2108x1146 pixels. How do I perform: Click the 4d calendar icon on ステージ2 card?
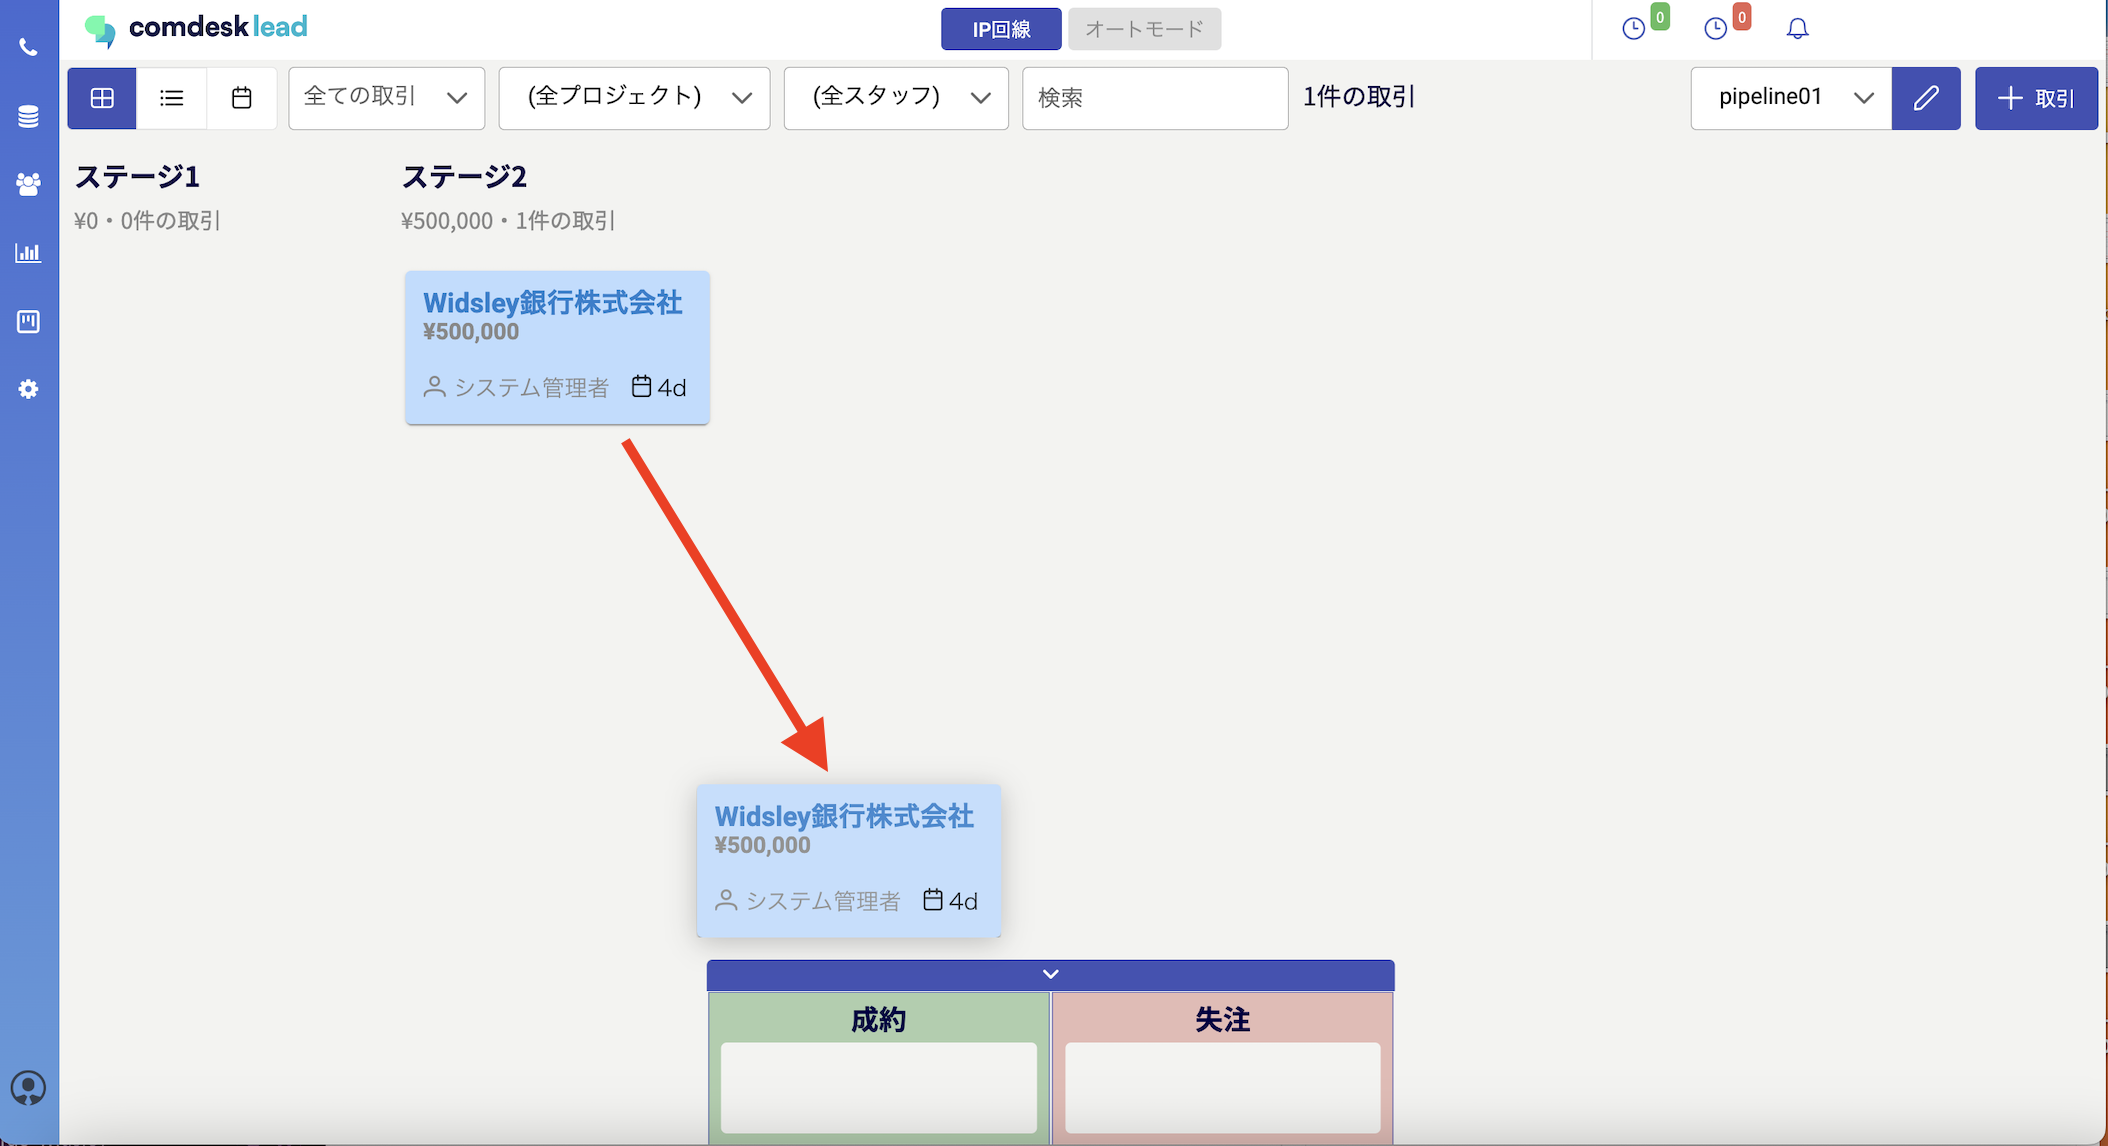[x=641, y=386]
